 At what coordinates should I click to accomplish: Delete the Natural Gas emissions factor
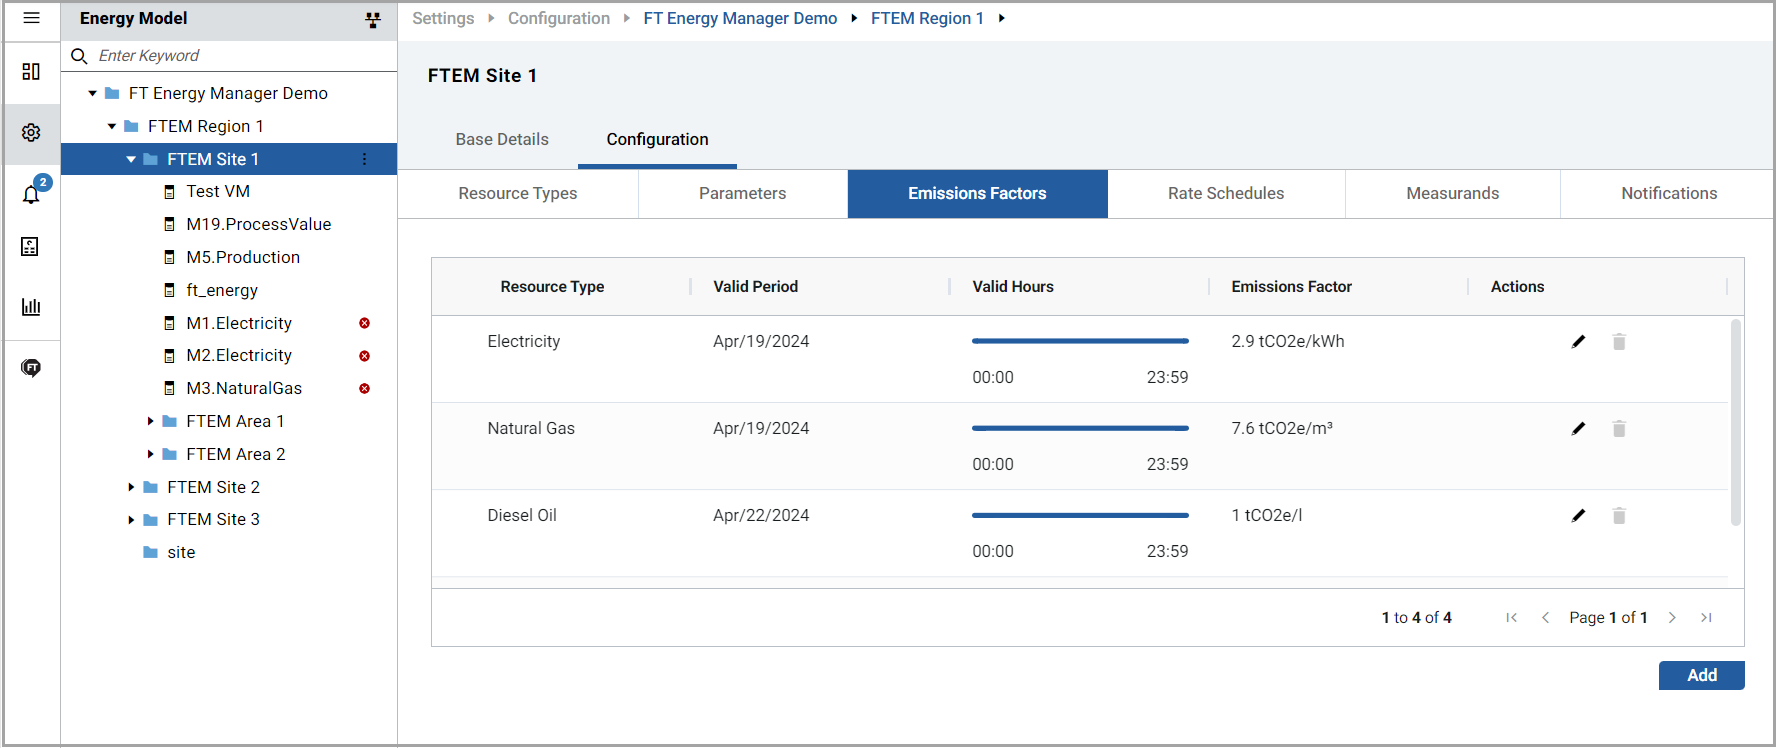tap(1619, 429)
